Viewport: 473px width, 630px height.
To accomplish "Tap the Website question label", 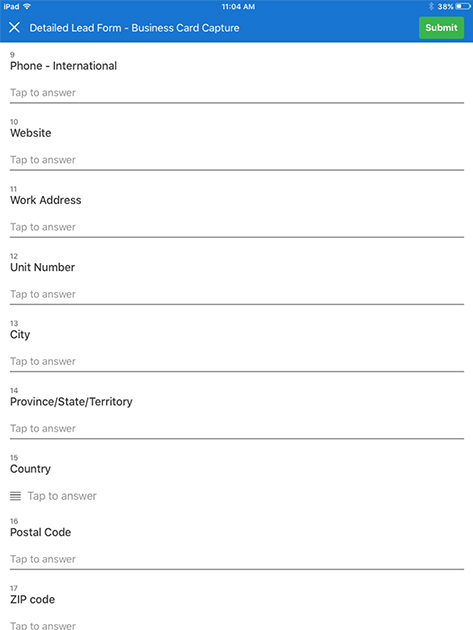I will 31,133.
